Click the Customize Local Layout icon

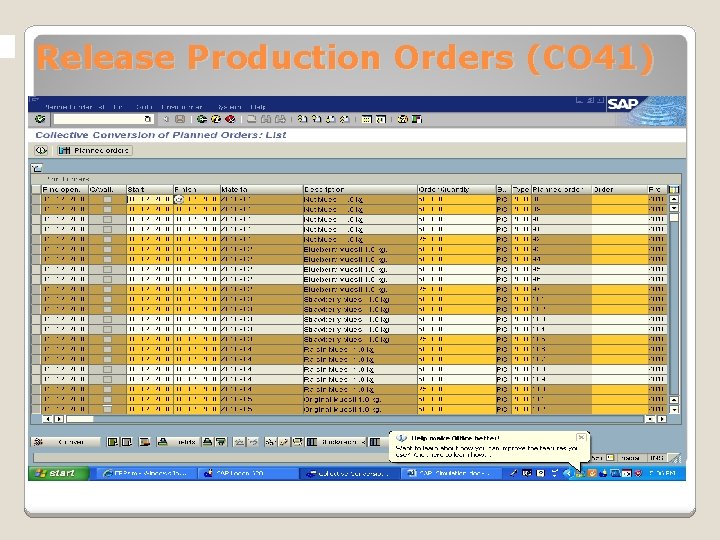(417, 119)
